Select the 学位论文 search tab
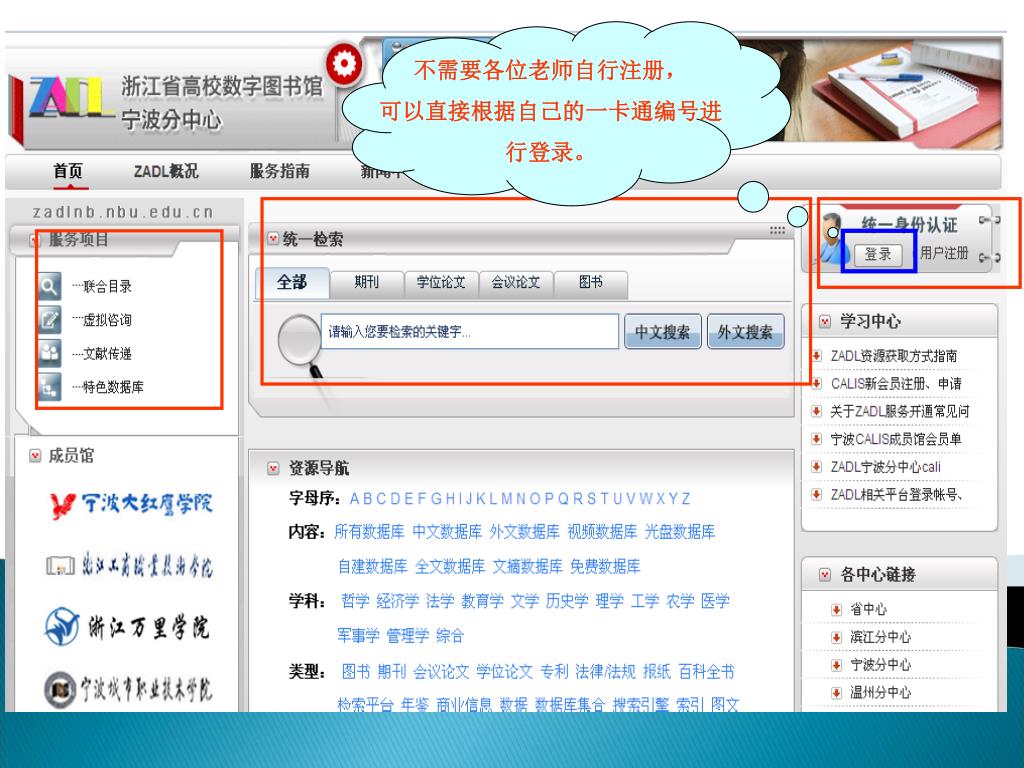The height and width of the screenshot is (768, 1024). point(441,283)
